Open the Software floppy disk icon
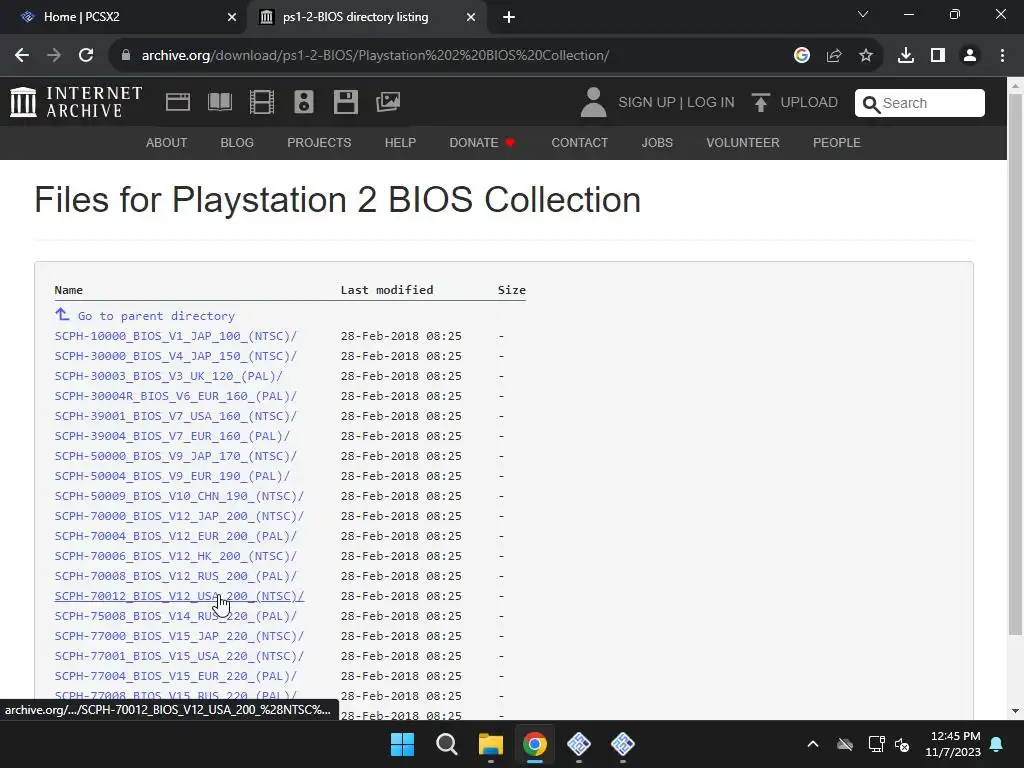 (x=345, y=102)
